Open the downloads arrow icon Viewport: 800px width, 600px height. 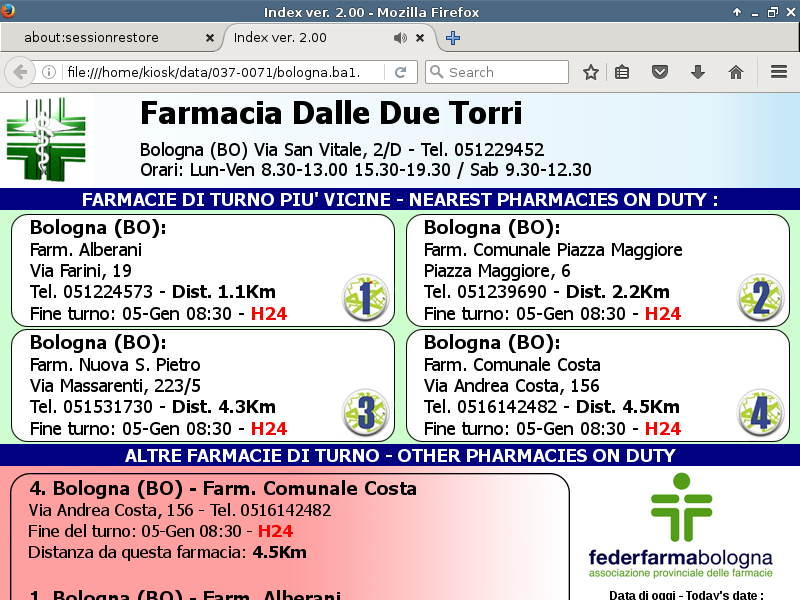[698, 72]
